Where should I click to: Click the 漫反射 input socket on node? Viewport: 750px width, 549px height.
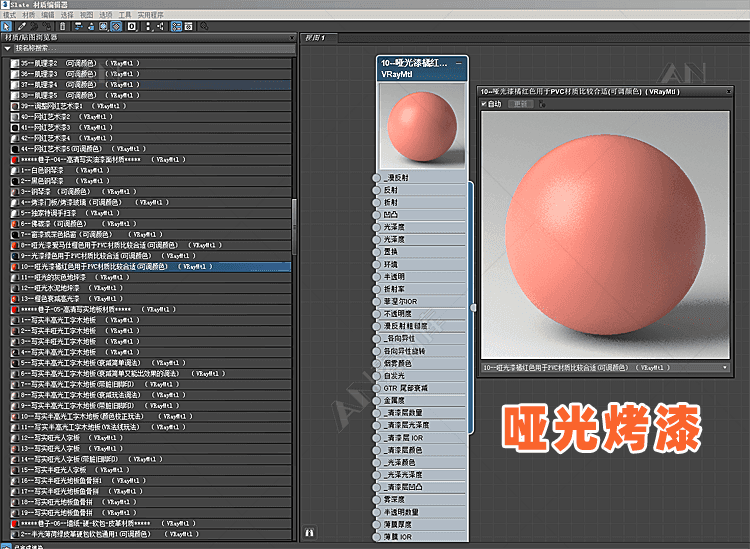(376, 177)
